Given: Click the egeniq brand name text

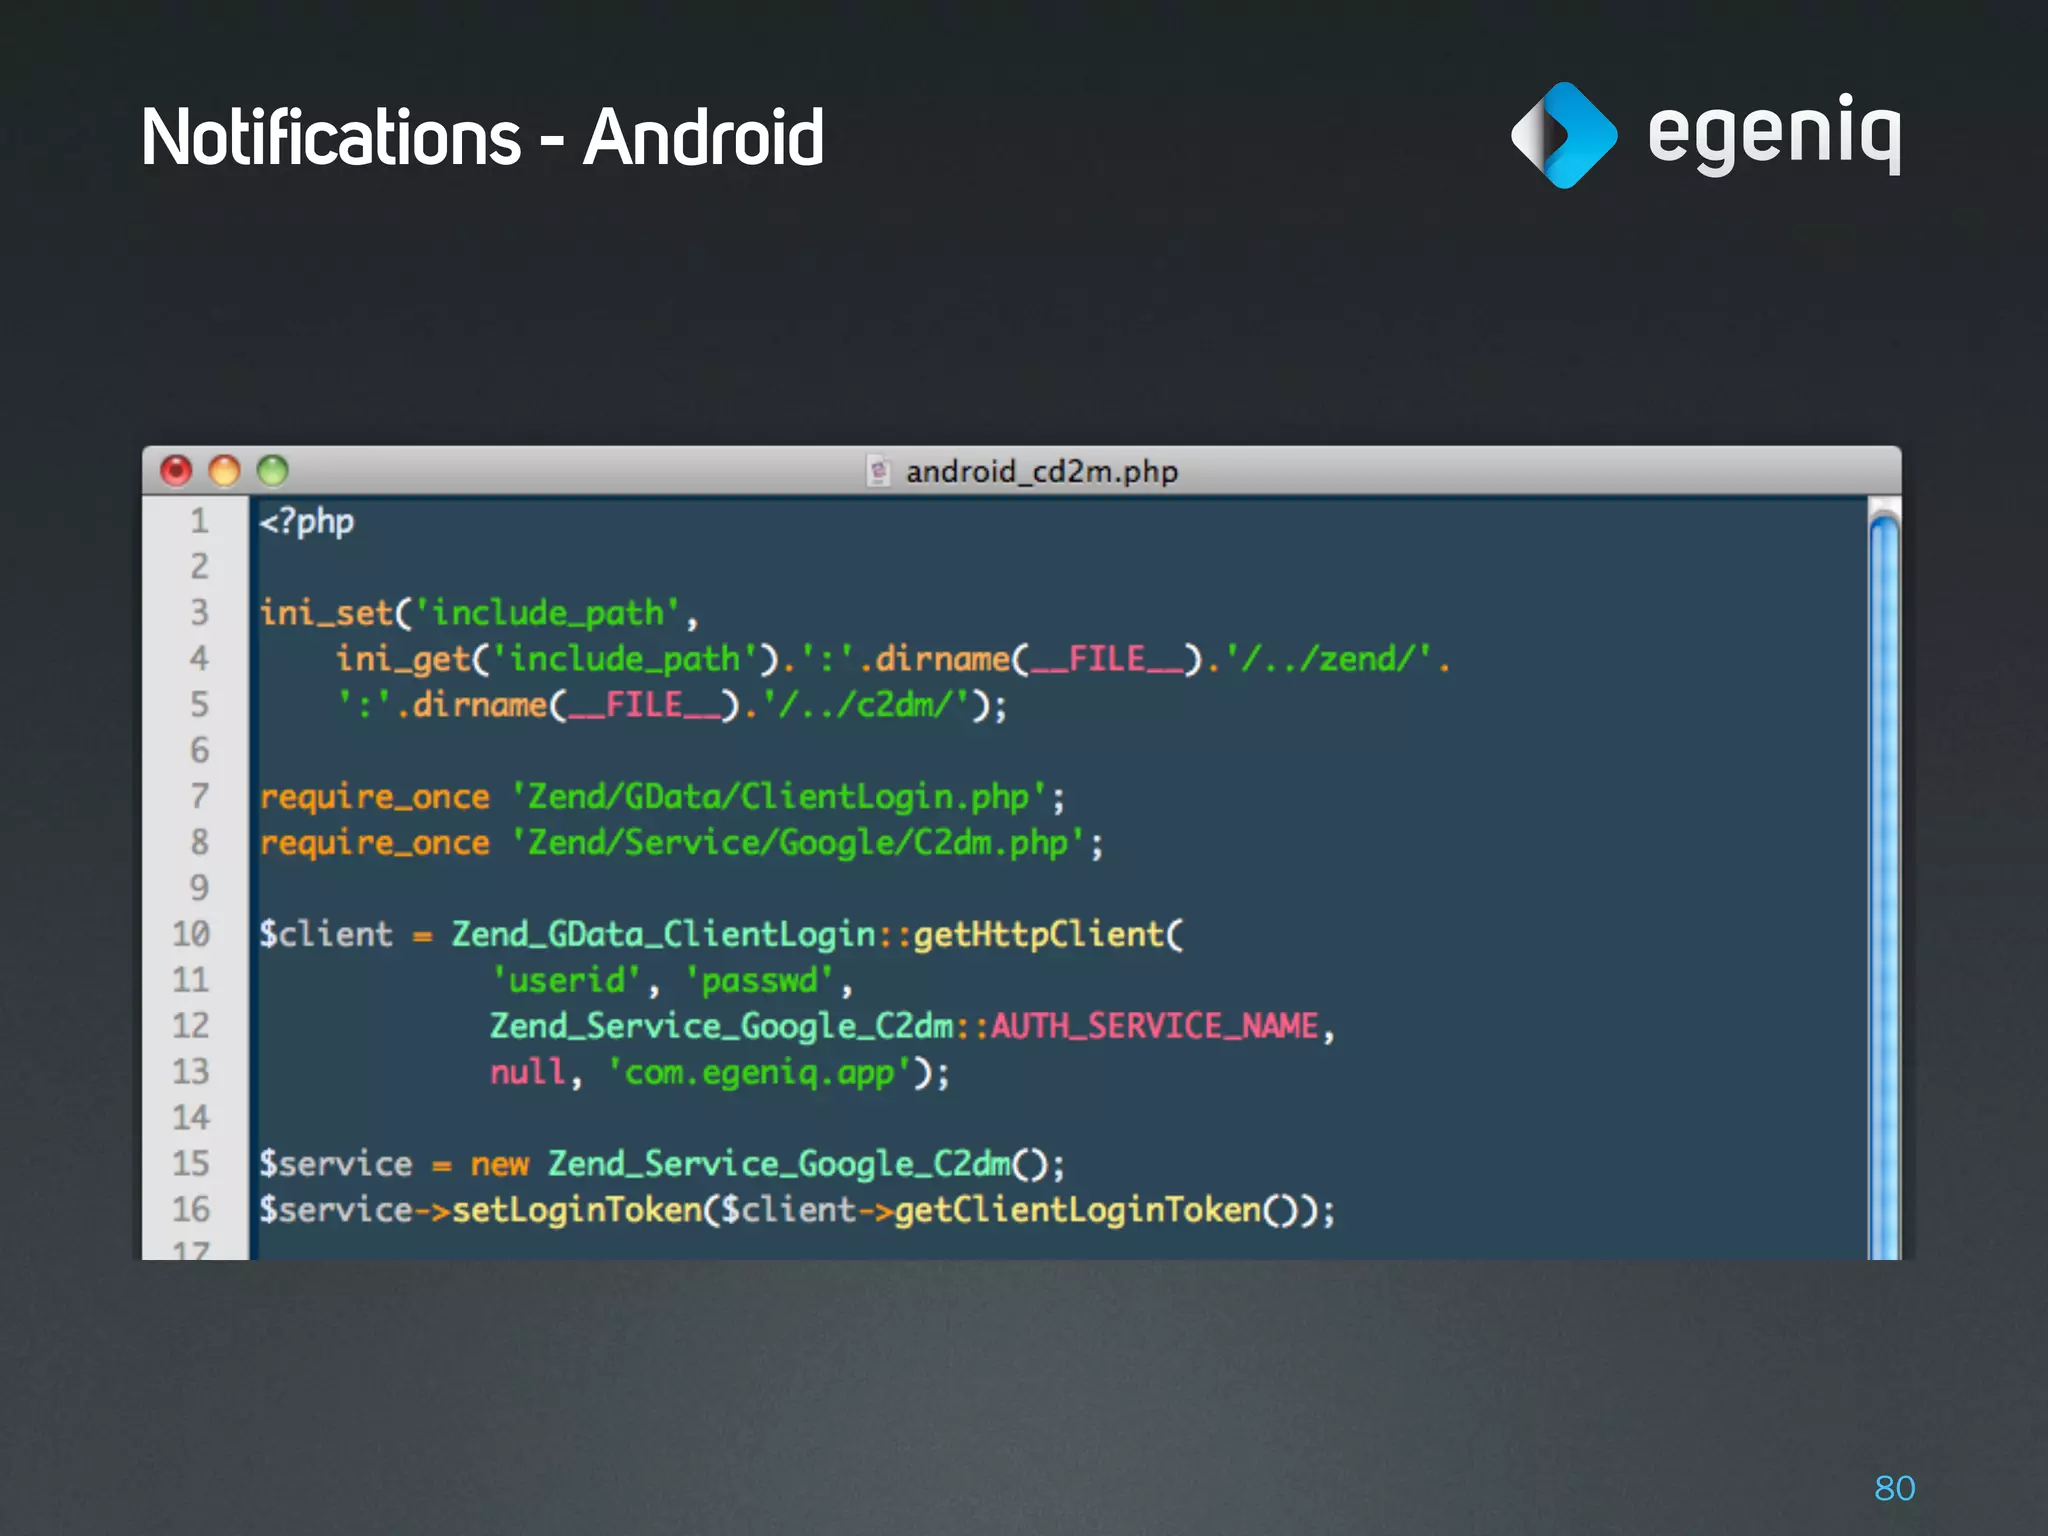Looking at the screenshot, I should [1774, 135].
